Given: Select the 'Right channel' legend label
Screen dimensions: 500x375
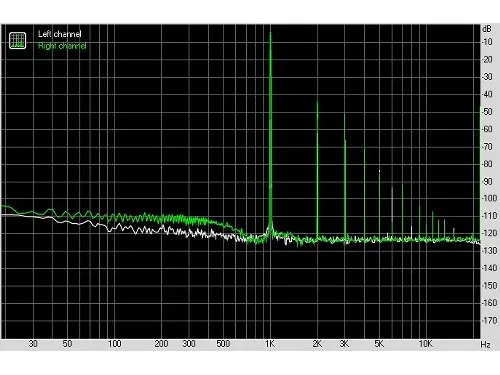Looking at the screenshot, I should [62, 46].
